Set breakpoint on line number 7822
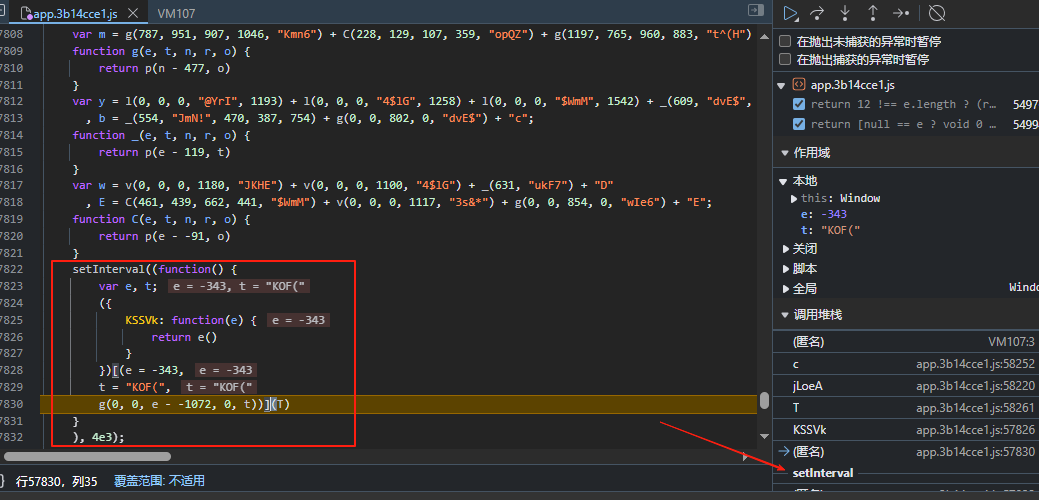 [x=13, y=270]
